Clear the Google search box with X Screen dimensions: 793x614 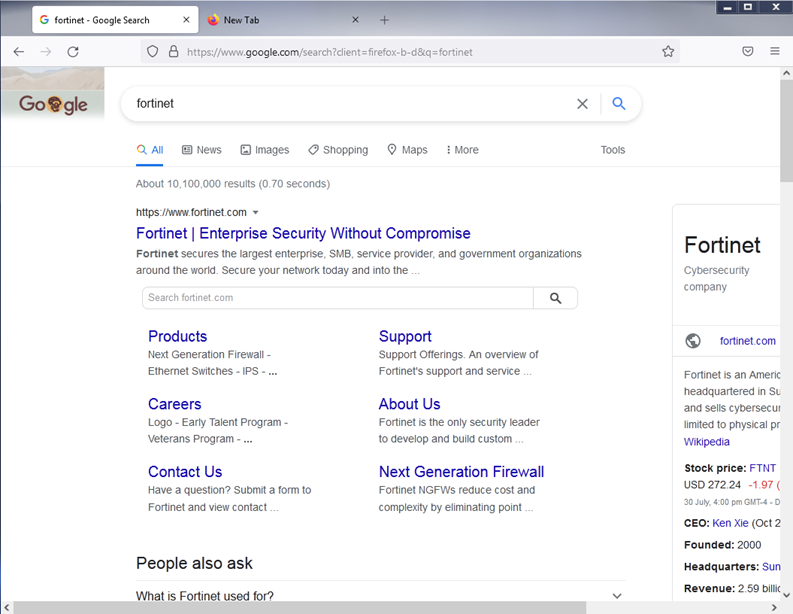coord(582,104)
